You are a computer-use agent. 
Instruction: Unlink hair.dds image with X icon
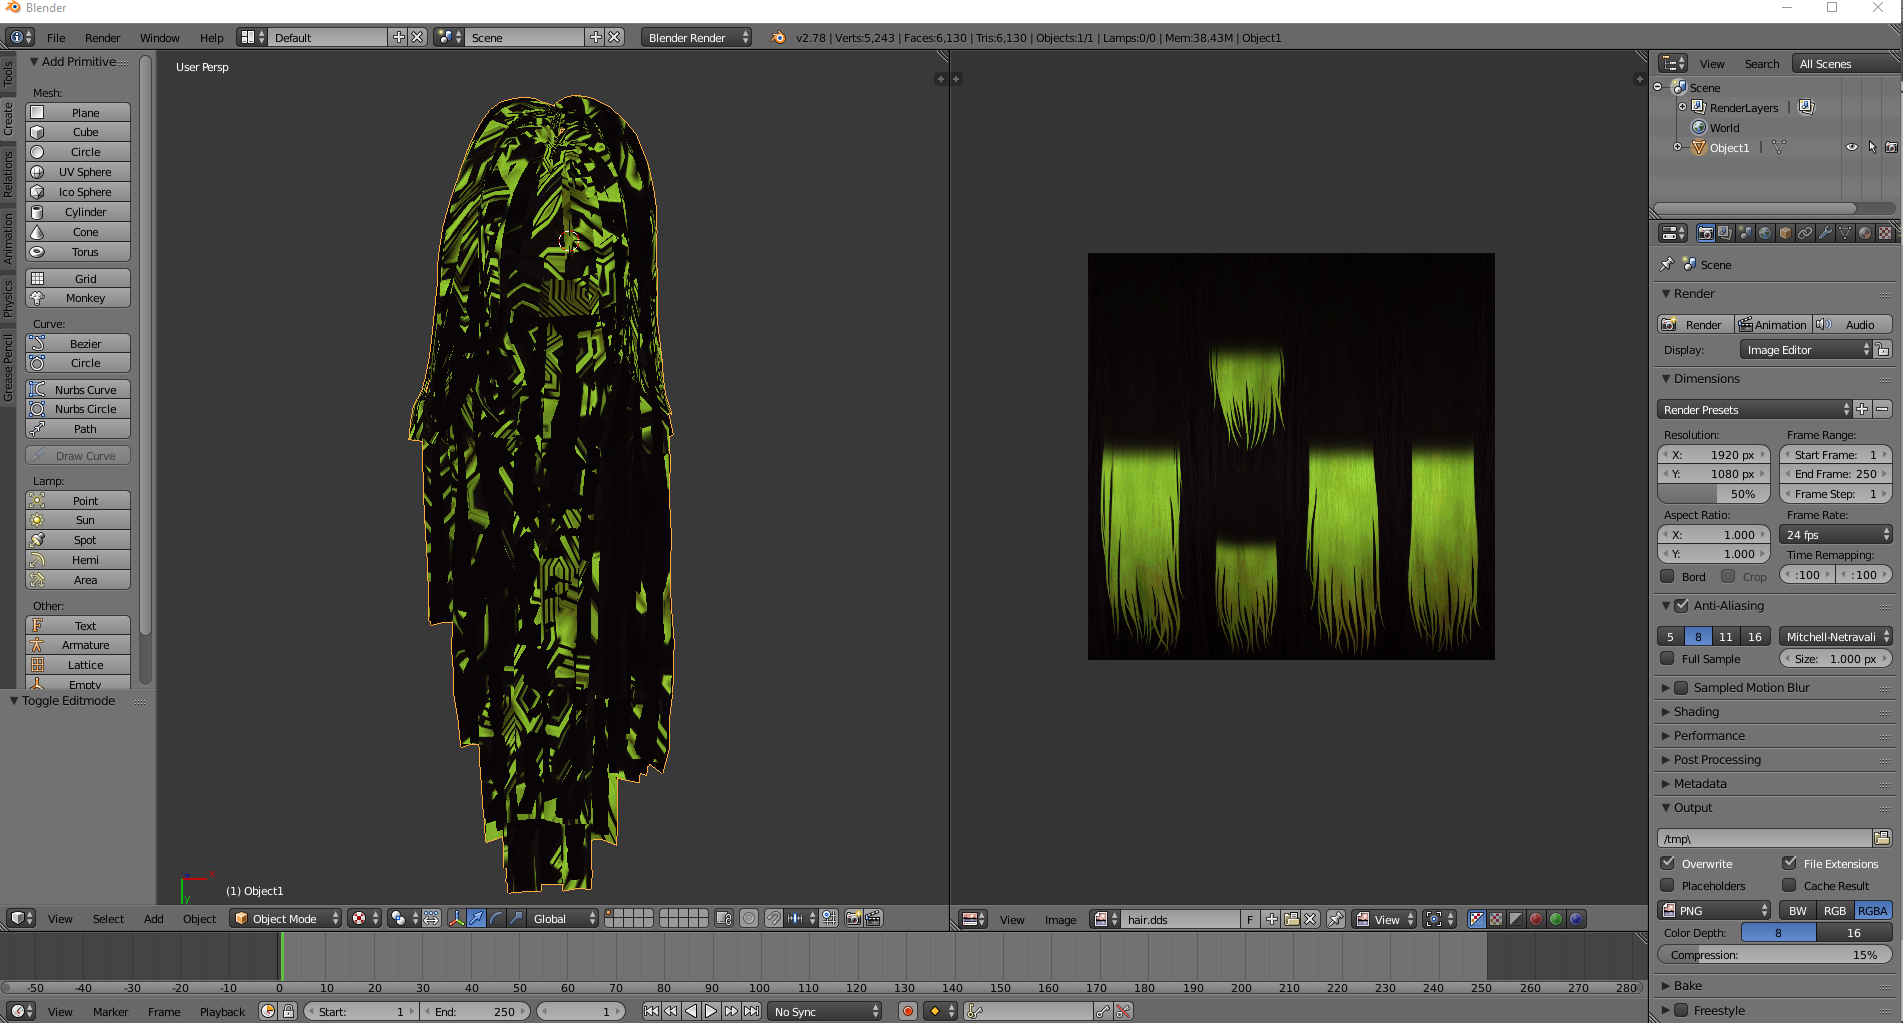pos(1311,919)
